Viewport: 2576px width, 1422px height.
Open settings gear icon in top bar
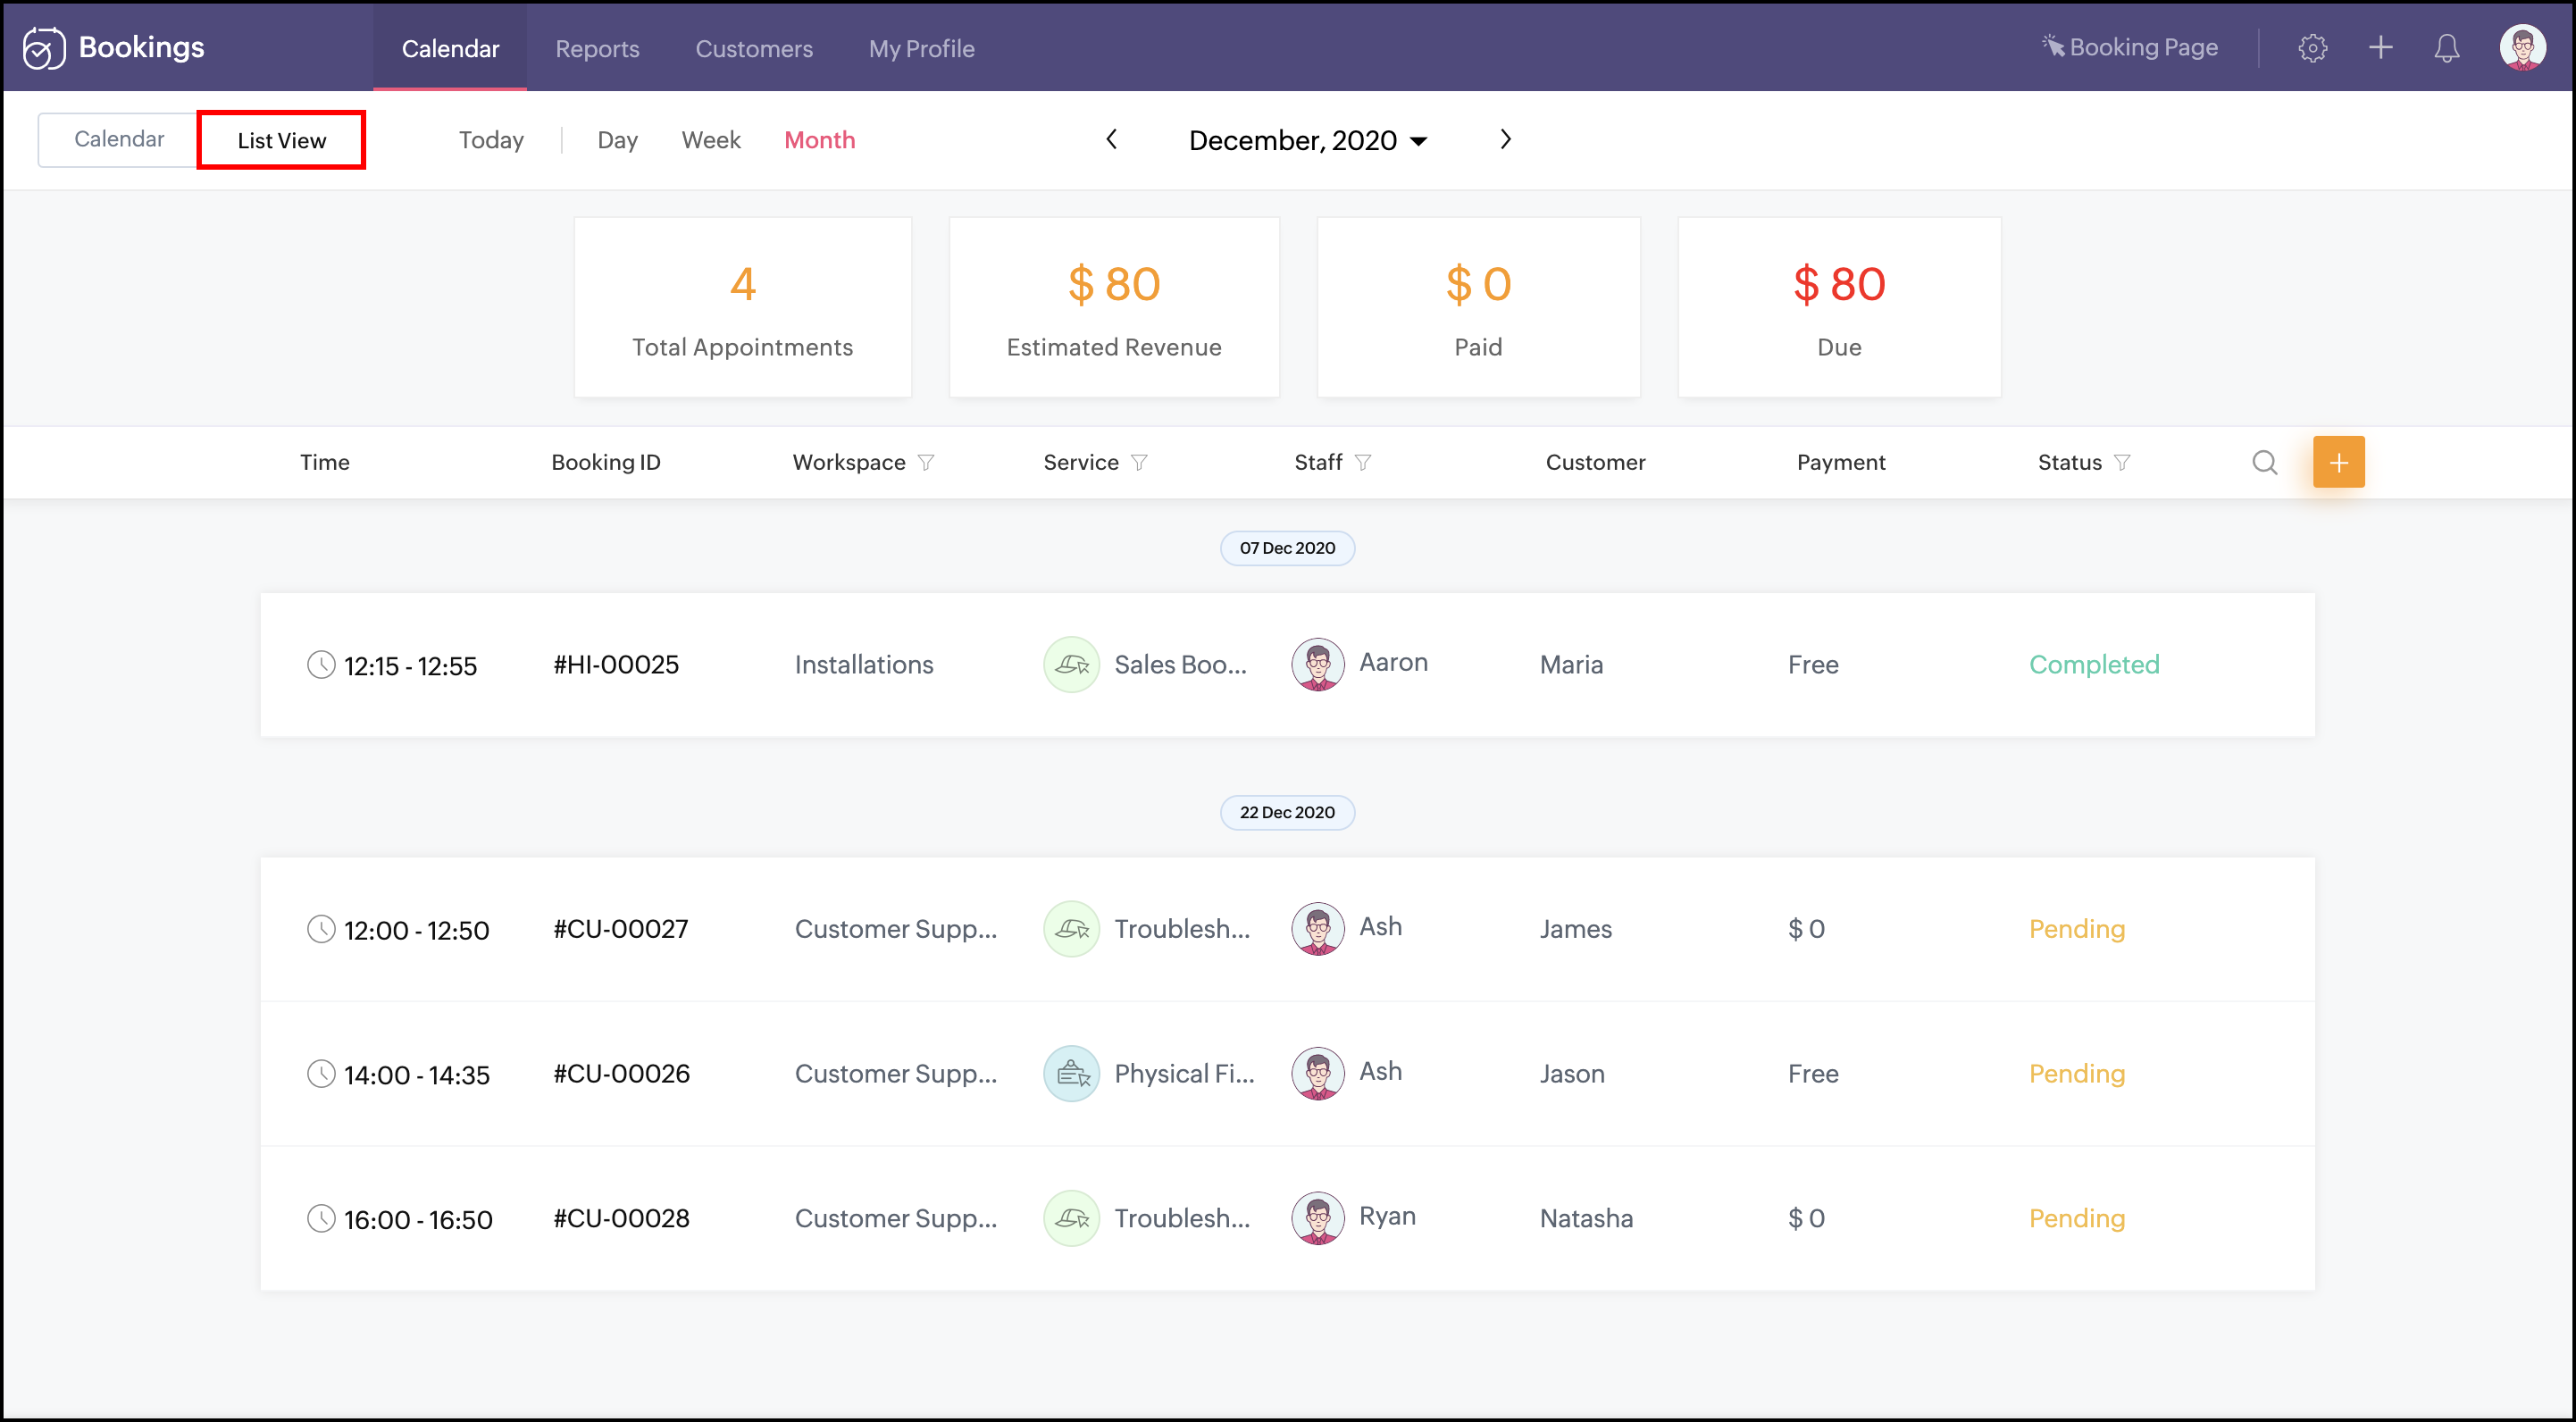[2312, 48]
